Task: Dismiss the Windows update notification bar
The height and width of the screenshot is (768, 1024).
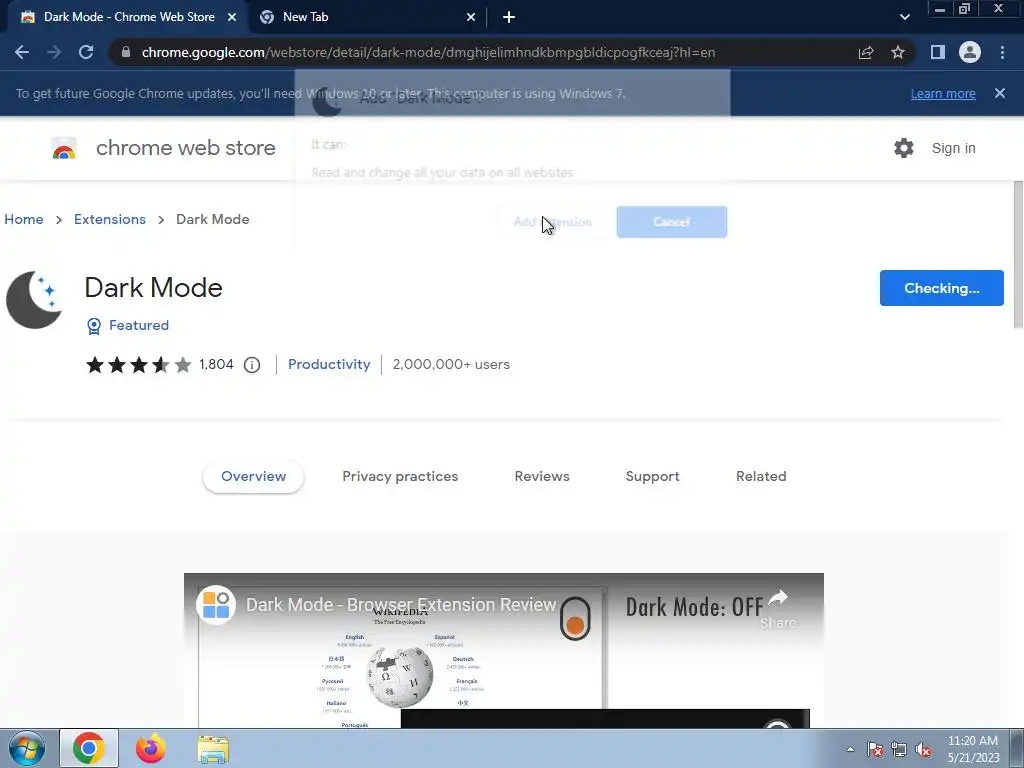Action: click(1000, 93)
